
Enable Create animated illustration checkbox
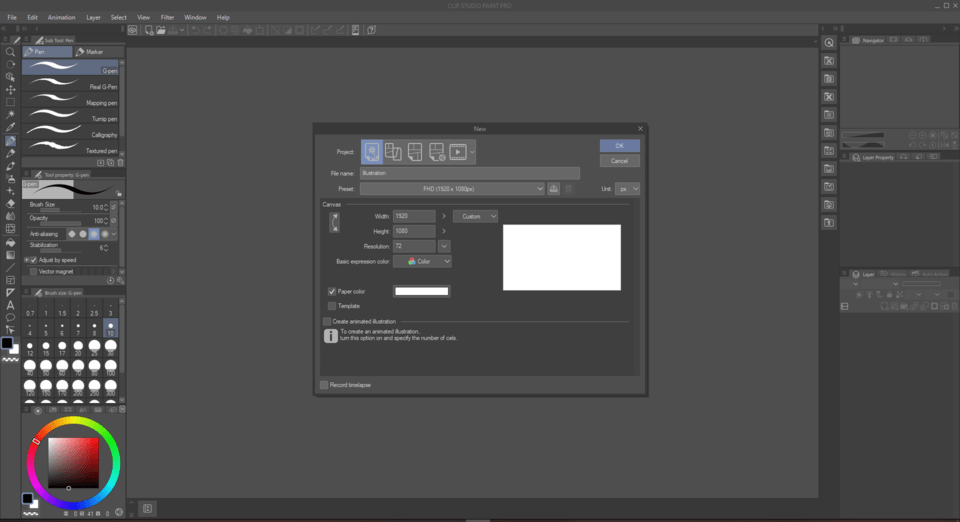pyautogui.click(x=326, y=321)
